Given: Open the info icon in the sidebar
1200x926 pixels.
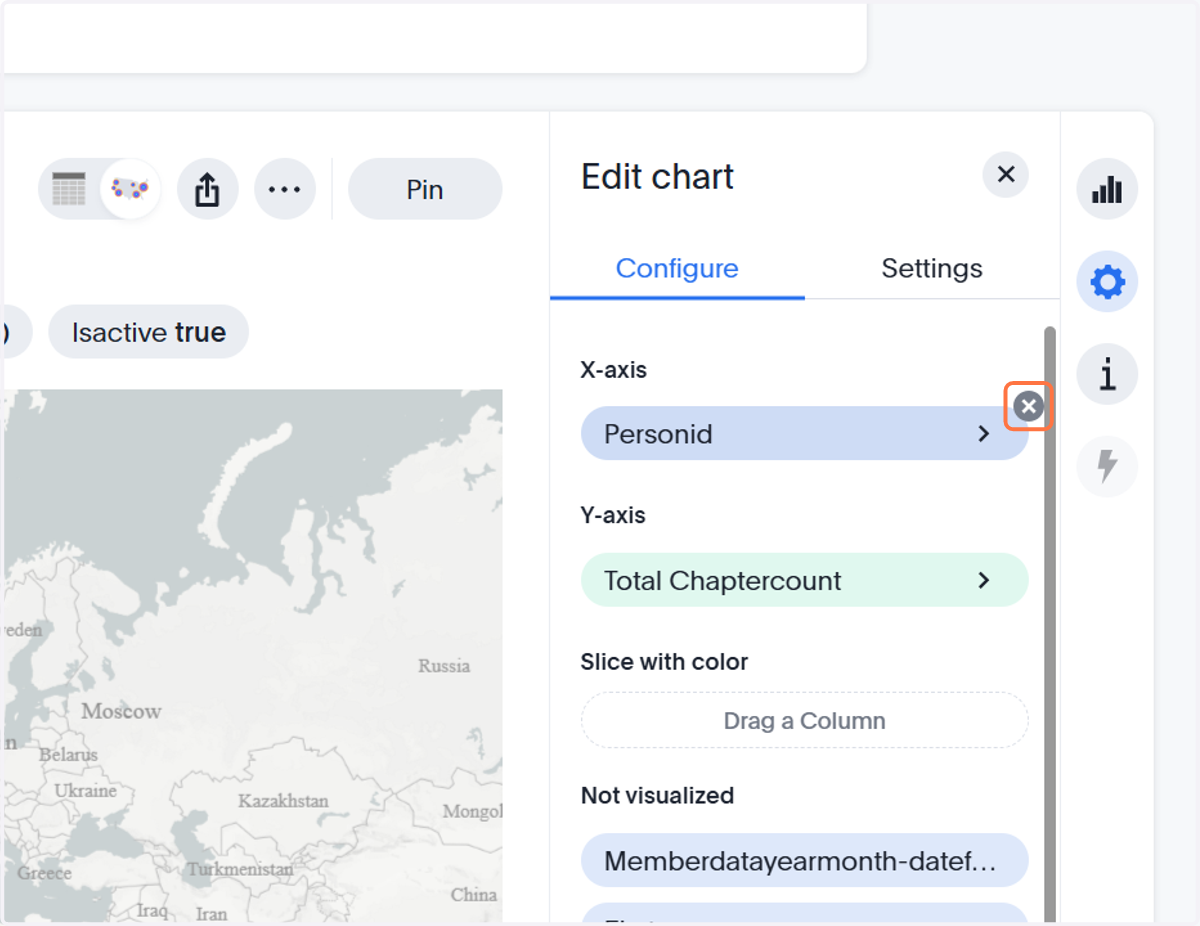Looking at the screenshot, I should tap(1107, 375).
